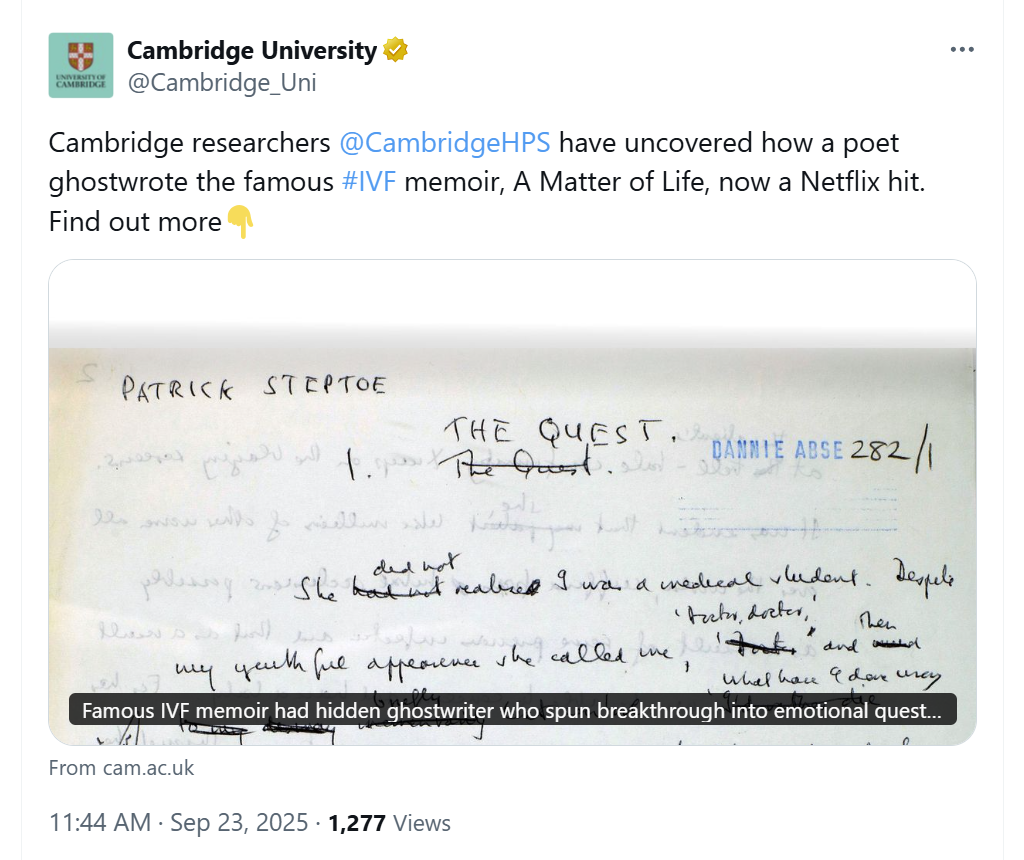Click the 'Famous IVF memoir' headline caption

(511, 711)
